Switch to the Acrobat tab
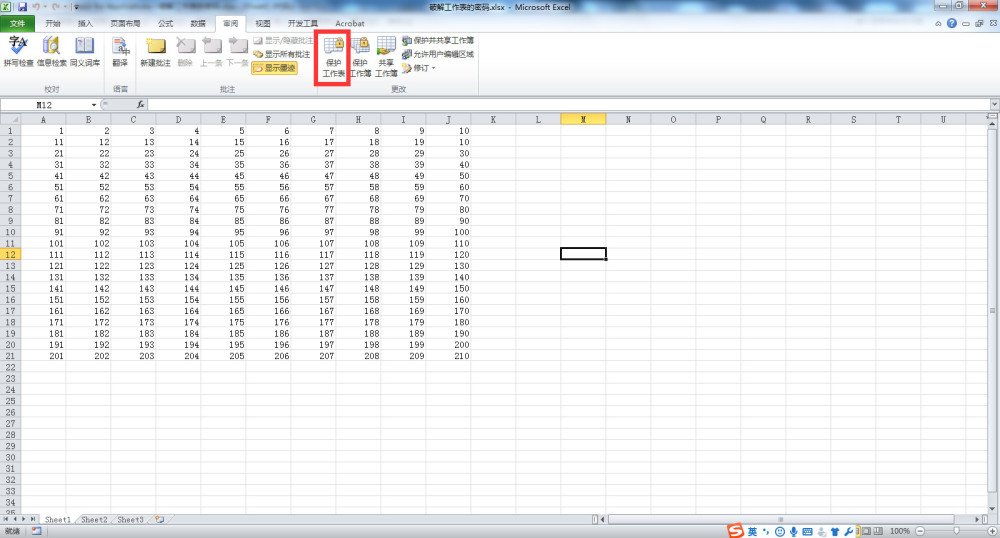The image size is (1000, 538). 349,24
